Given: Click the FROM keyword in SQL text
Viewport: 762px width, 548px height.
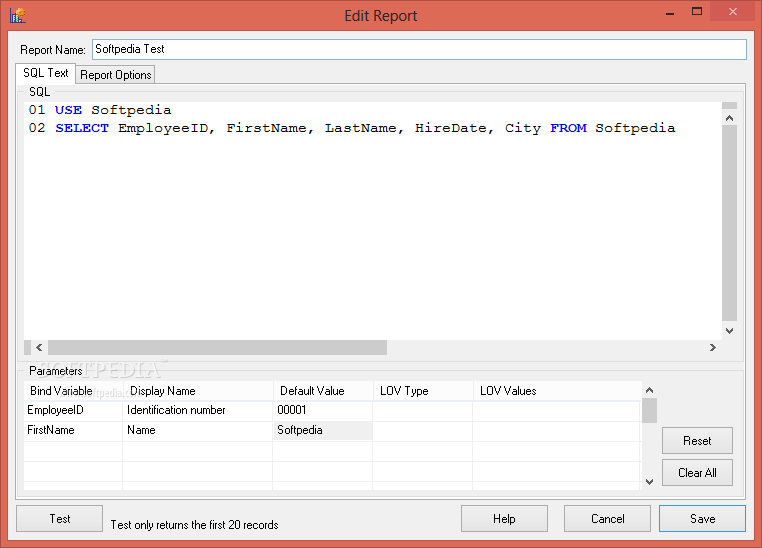Looking at the screenshot, I should point(568,128).
